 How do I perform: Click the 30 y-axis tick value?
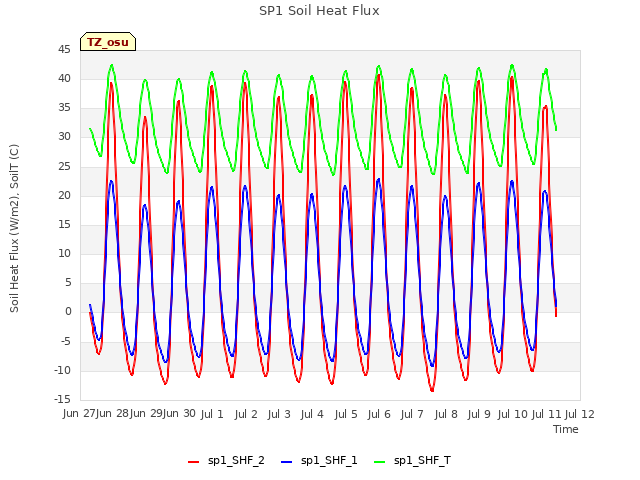(x=64, y=137)
